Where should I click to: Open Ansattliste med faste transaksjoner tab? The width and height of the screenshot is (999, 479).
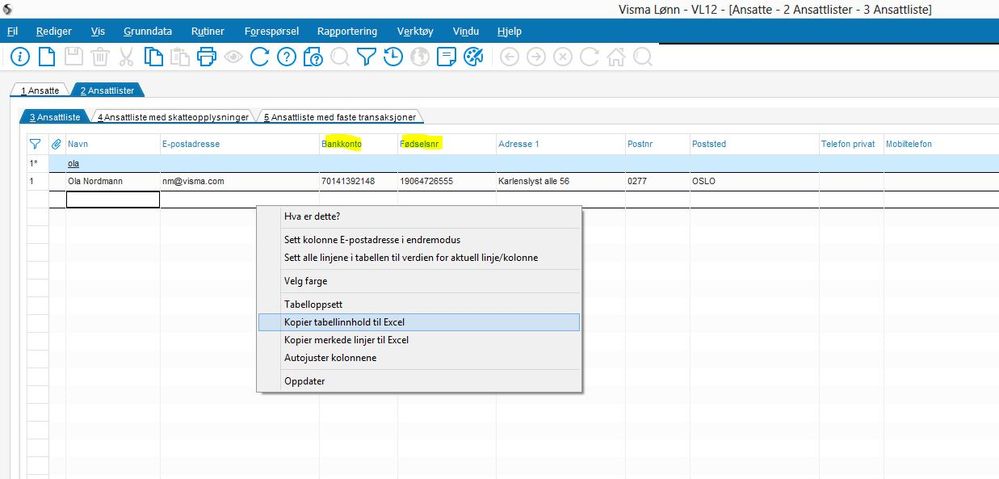click(x=340, y=117)
